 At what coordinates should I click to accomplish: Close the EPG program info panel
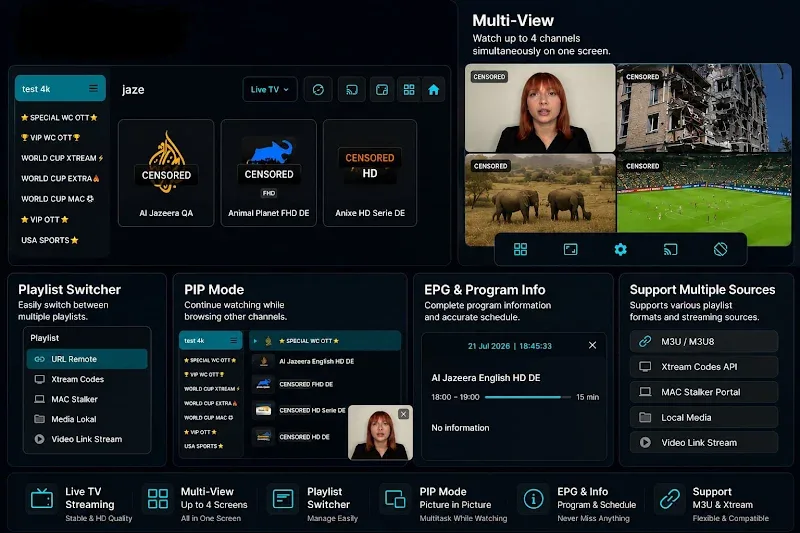592,345
